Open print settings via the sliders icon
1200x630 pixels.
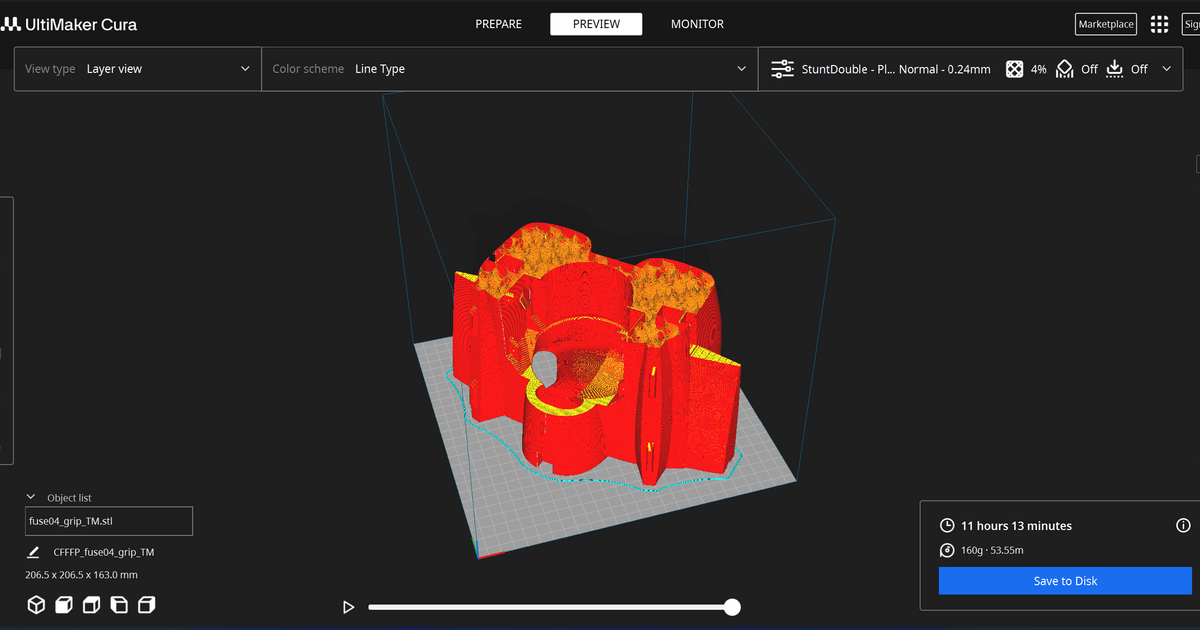[x=782, y=69]
